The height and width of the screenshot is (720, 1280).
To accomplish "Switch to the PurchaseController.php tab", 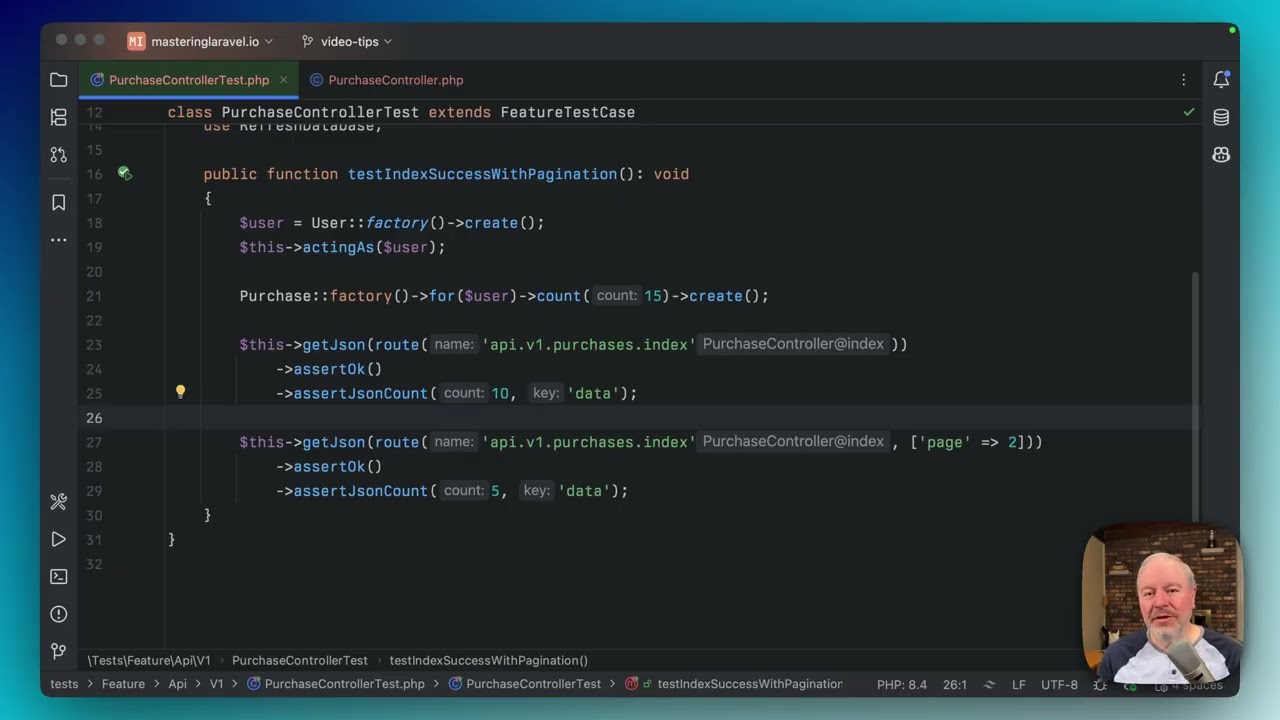I will pyautogui.click(x=386, y=80).
